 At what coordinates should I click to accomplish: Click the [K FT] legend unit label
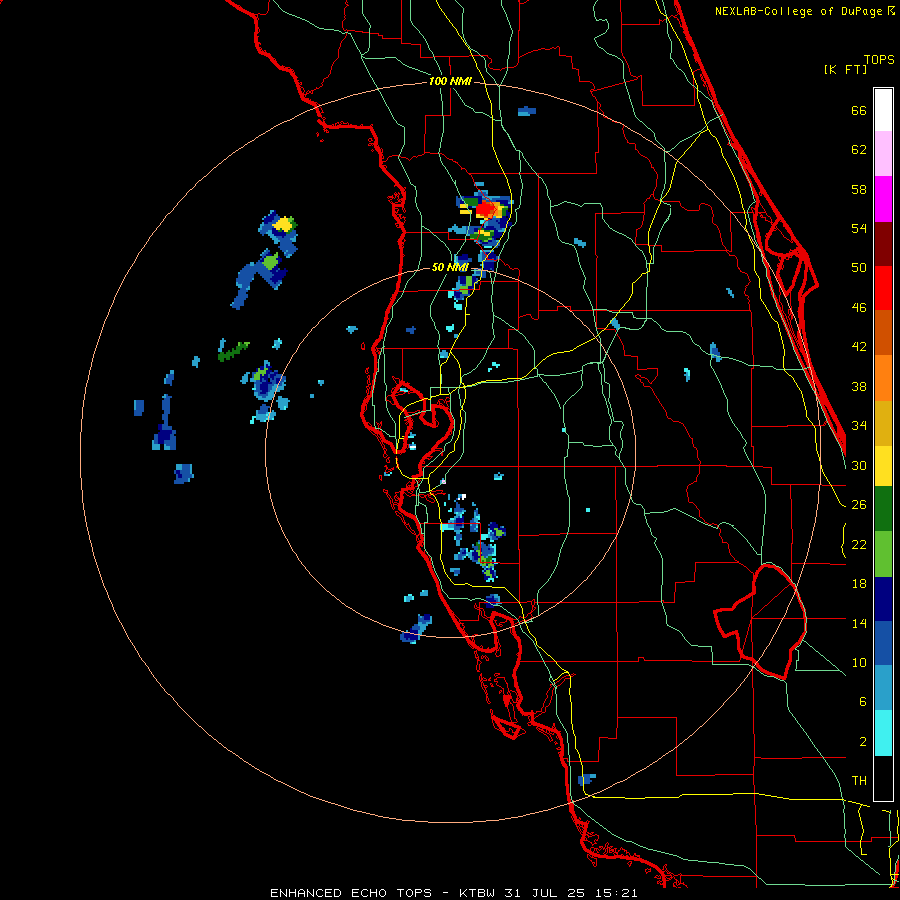click(845, 69)
